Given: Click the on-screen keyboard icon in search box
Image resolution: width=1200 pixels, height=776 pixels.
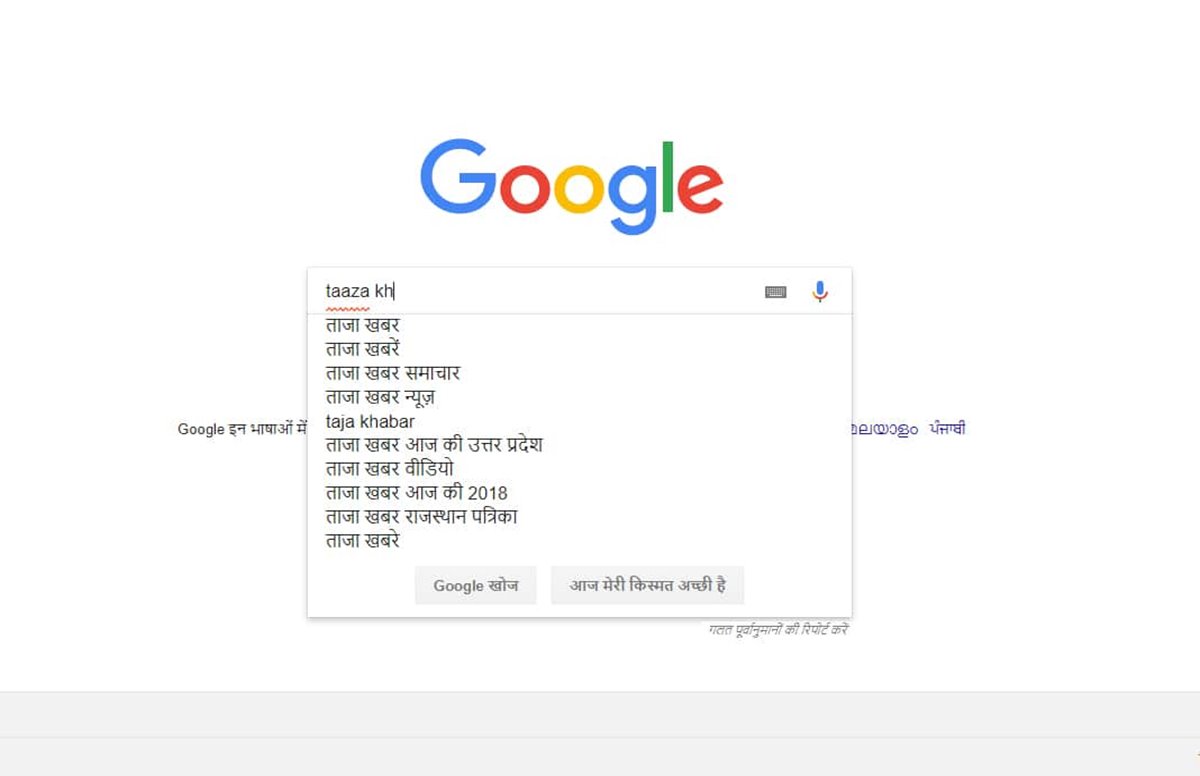Looking at the screenshot, I should pos(777,291).
